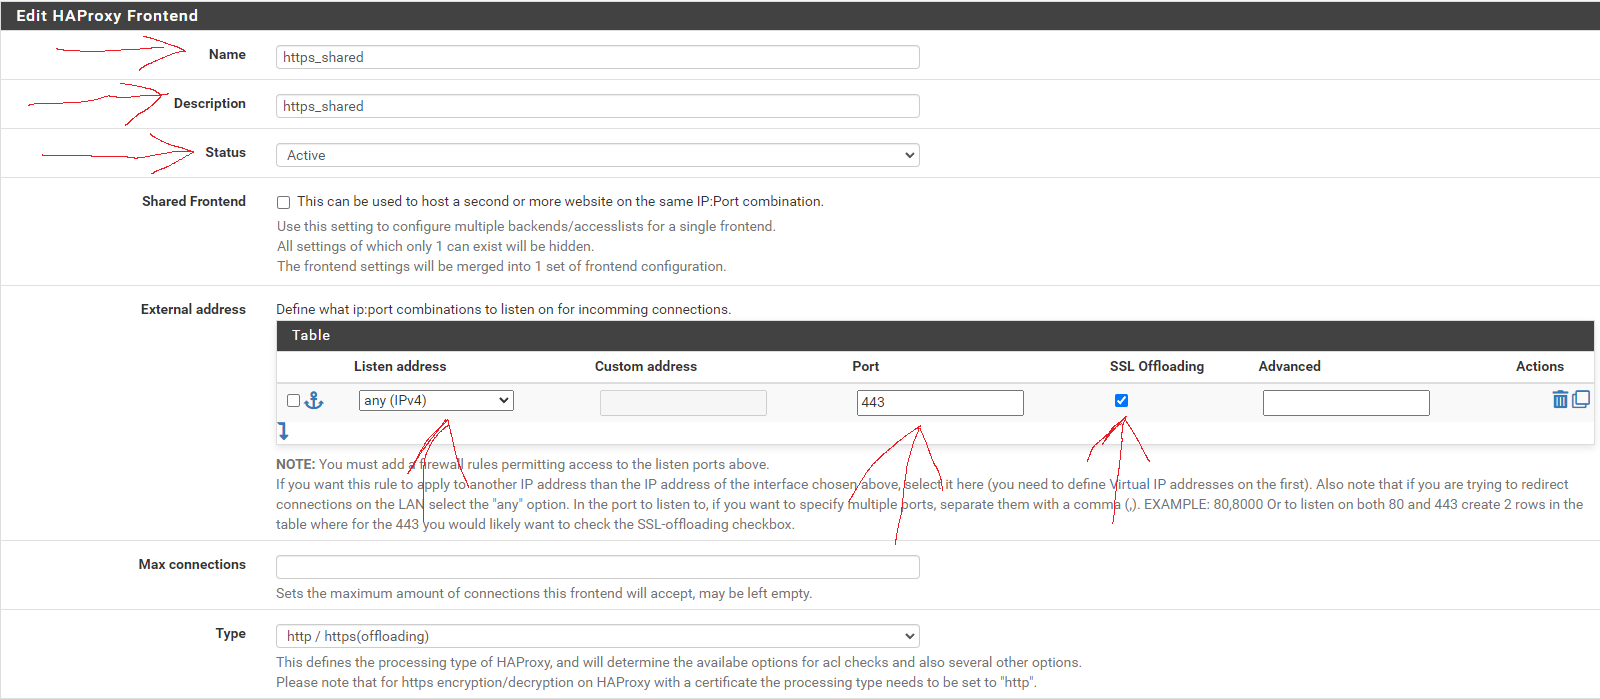Click the Advanced column header

(x=1289, y=366)
